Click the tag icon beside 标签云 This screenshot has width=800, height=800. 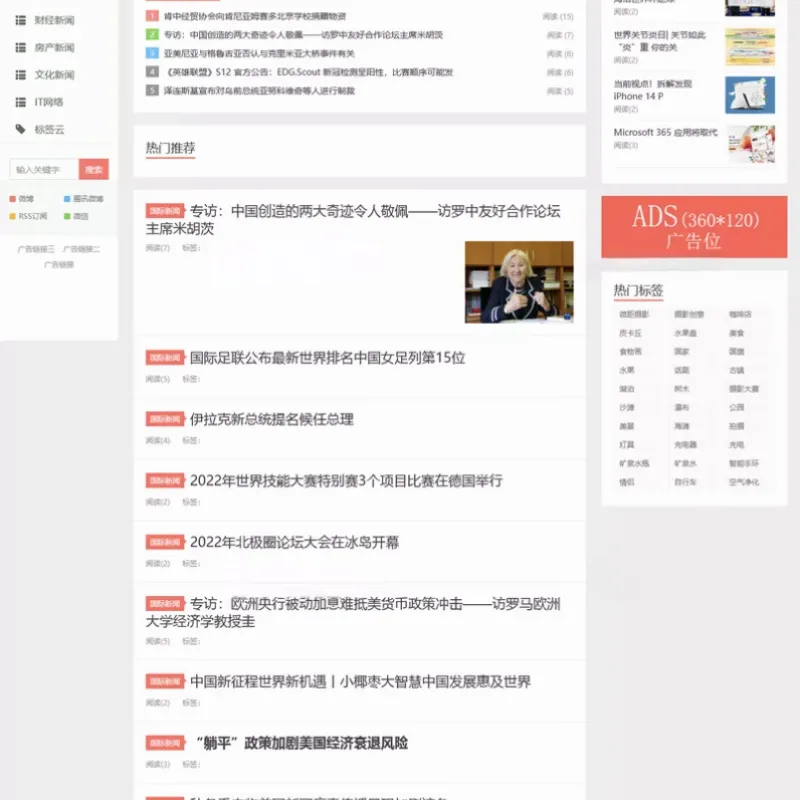(x=20, y=129)
